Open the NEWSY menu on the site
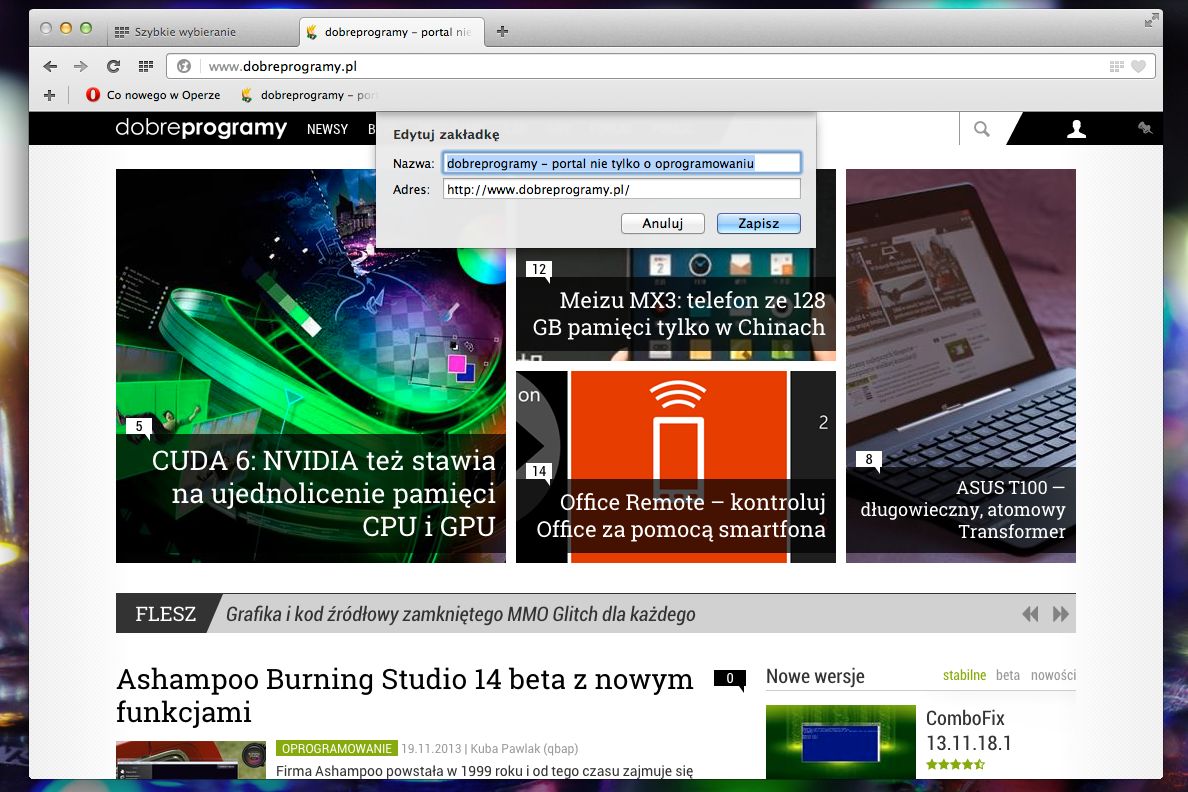This screenshot has height=792, width=1188. pos(327,130)
